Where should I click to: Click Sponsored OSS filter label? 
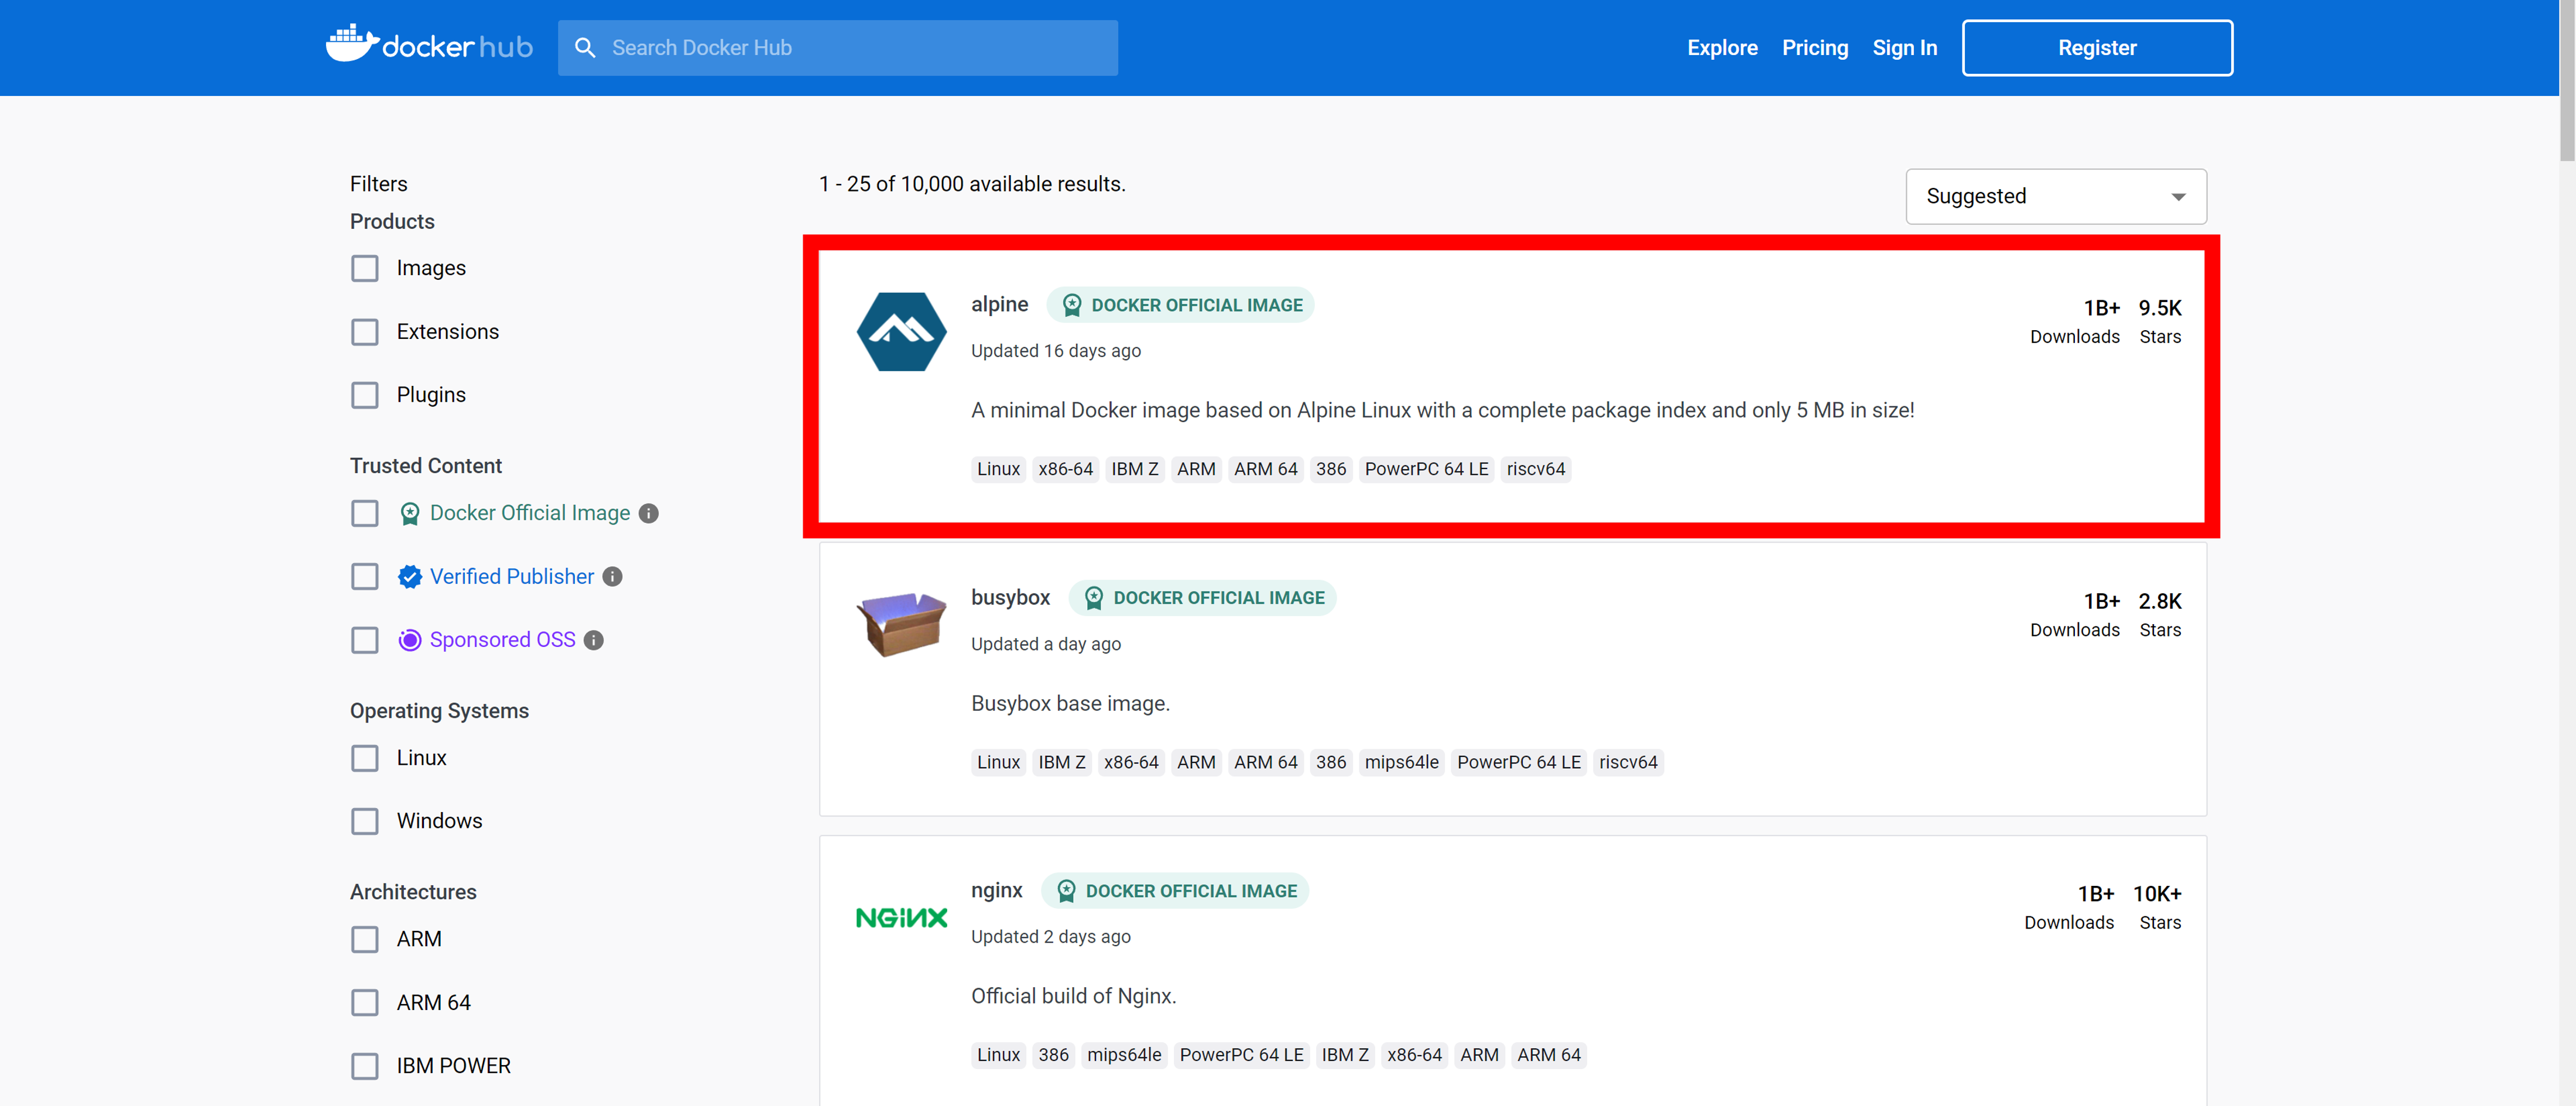point(502,640)
